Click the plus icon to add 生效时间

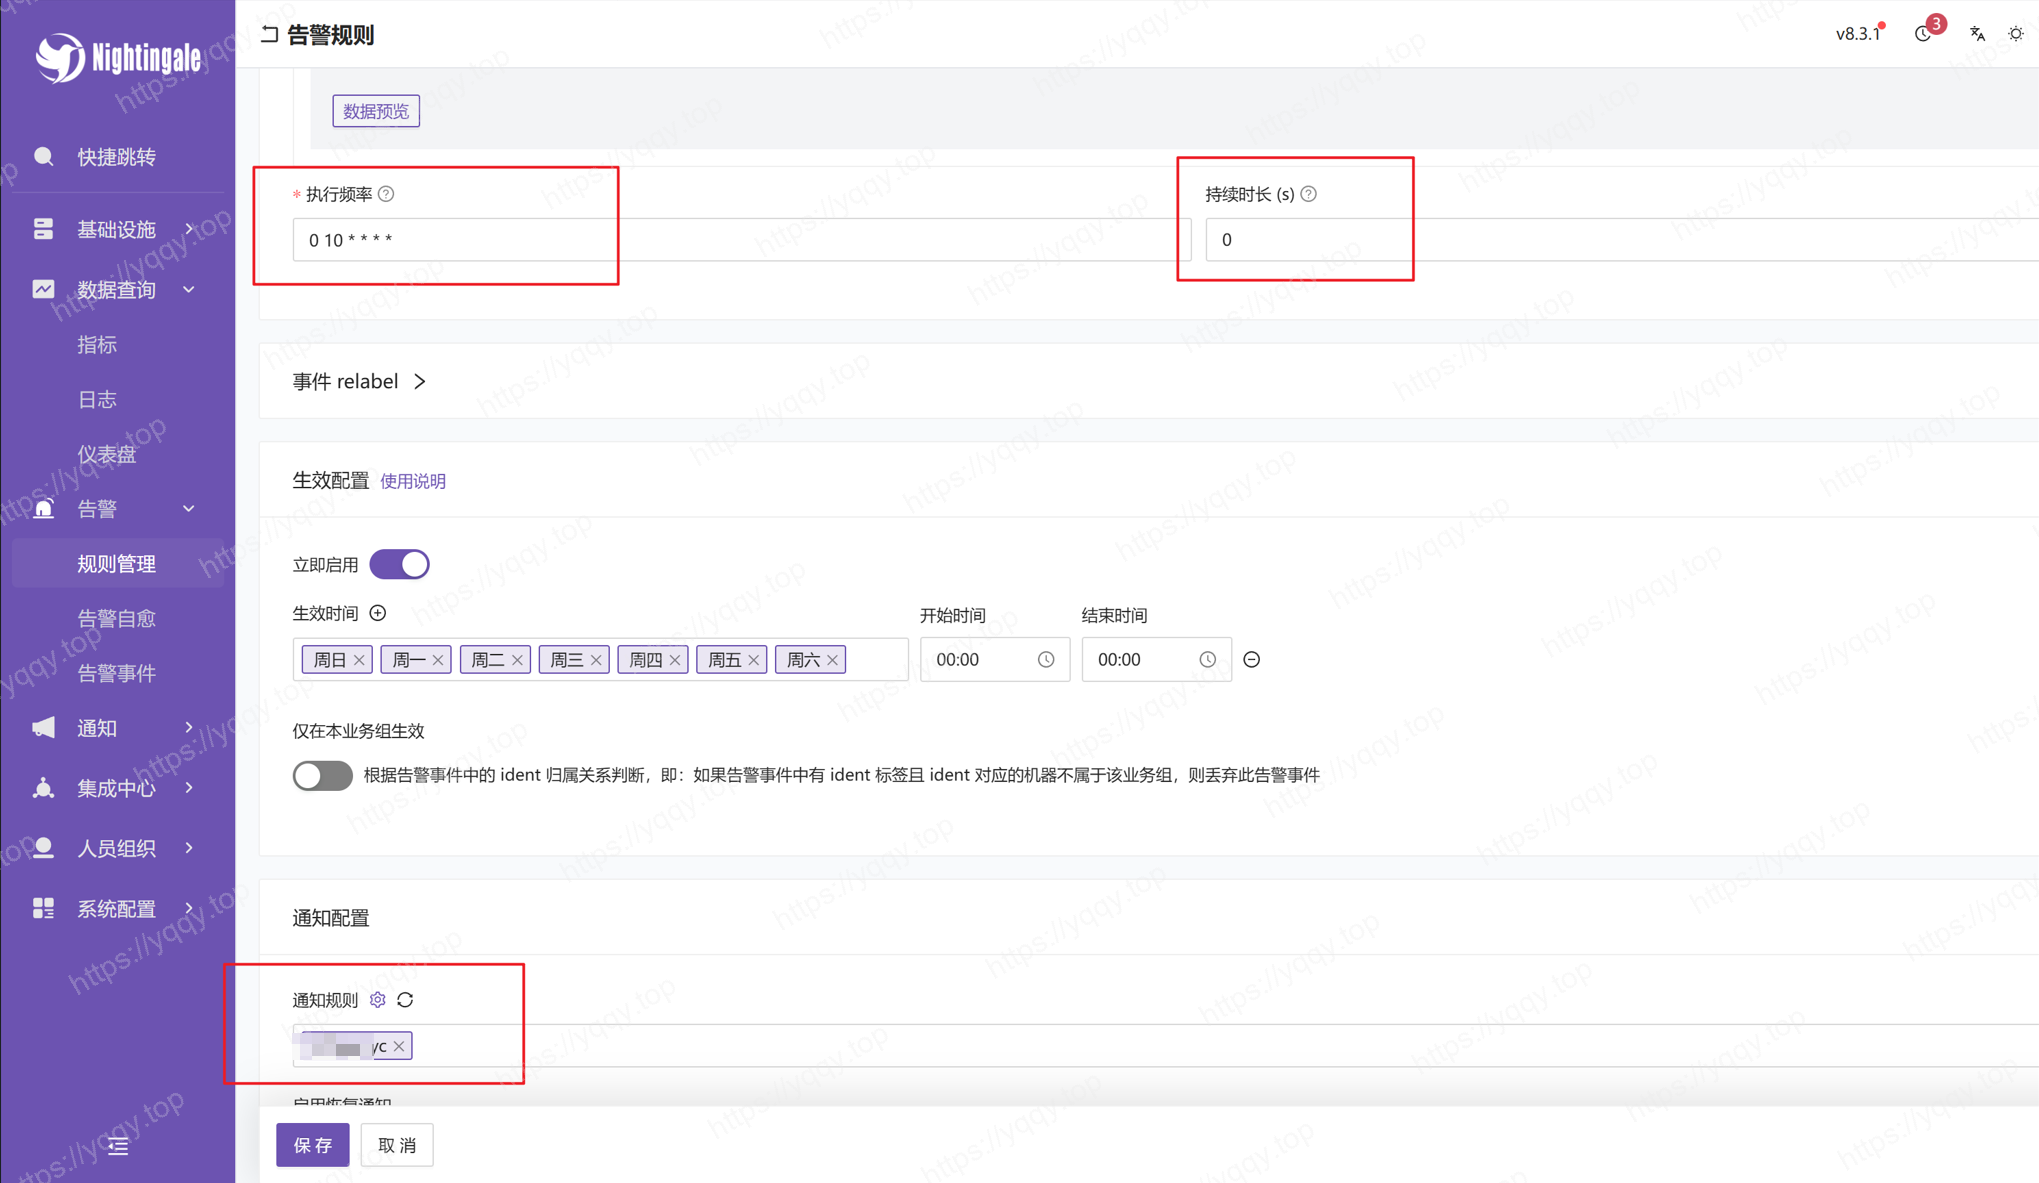pos(378,613)
